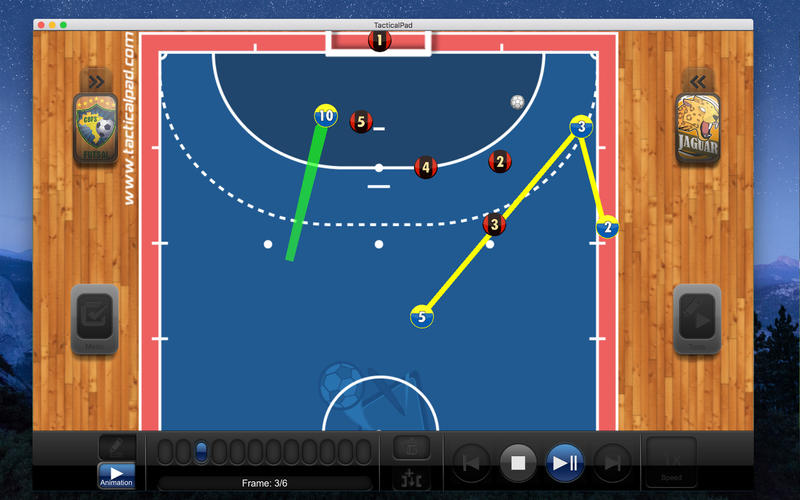
Task: Click the white futsal ball
Action: click(517, 102)
